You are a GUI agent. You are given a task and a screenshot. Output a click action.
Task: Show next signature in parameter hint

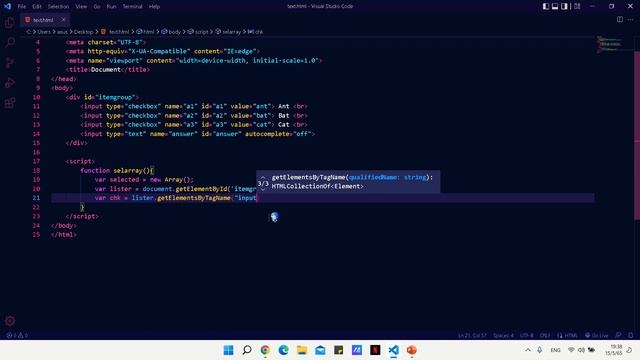pos(263,189)
